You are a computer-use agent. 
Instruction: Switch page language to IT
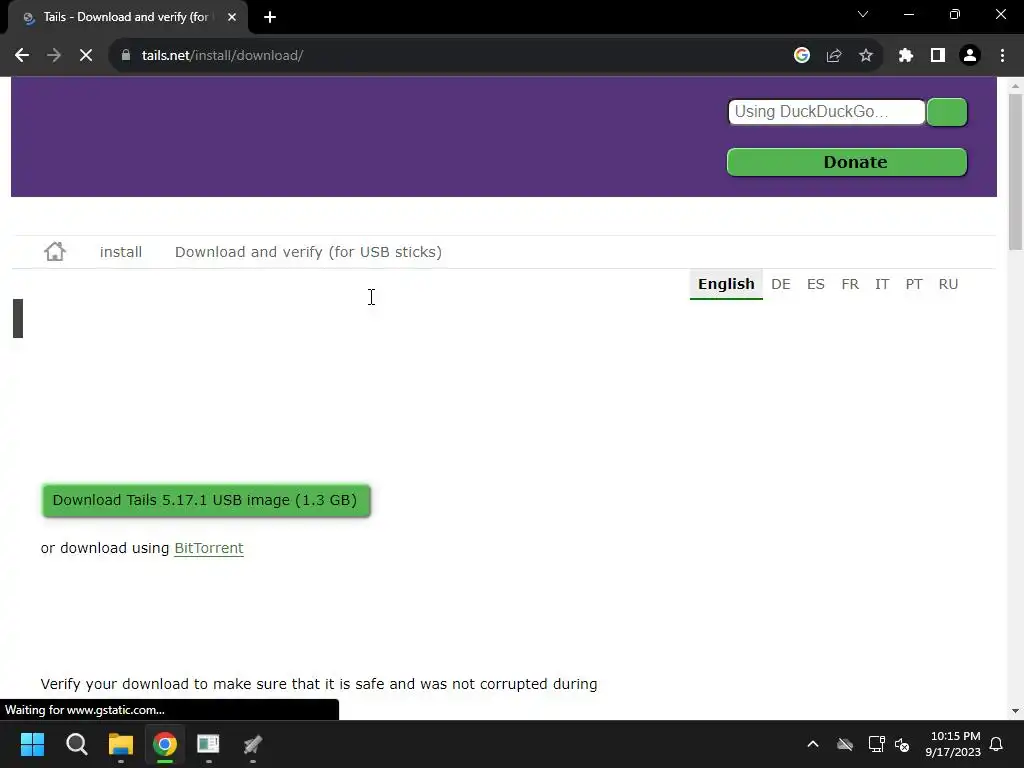pos(882,284)
